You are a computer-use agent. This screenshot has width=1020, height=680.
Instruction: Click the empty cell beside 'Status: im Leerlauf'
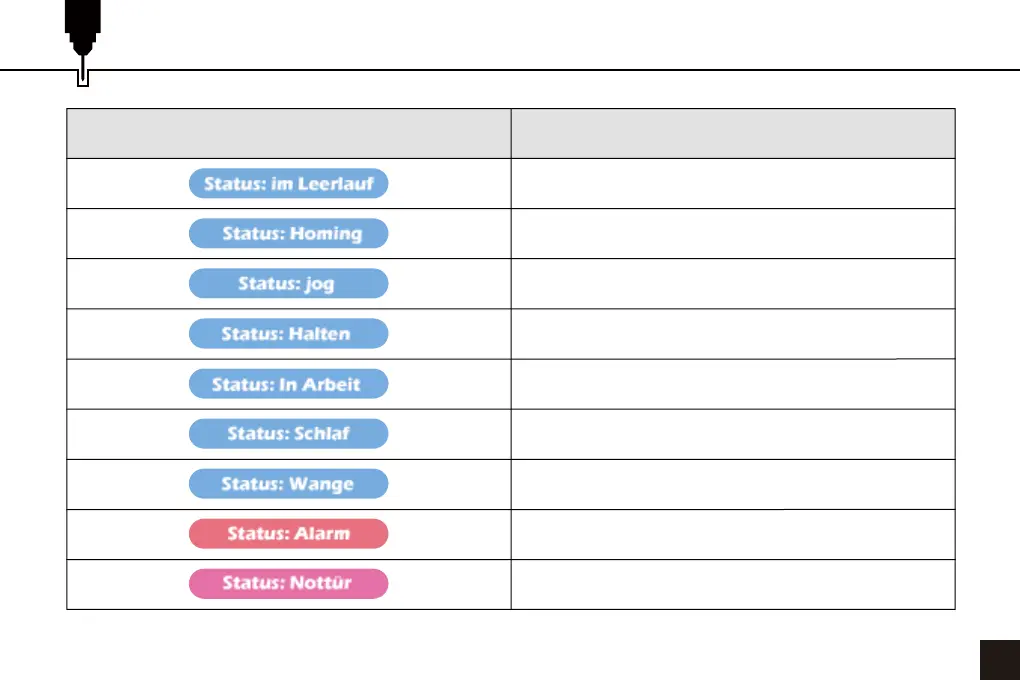[732, 184]
